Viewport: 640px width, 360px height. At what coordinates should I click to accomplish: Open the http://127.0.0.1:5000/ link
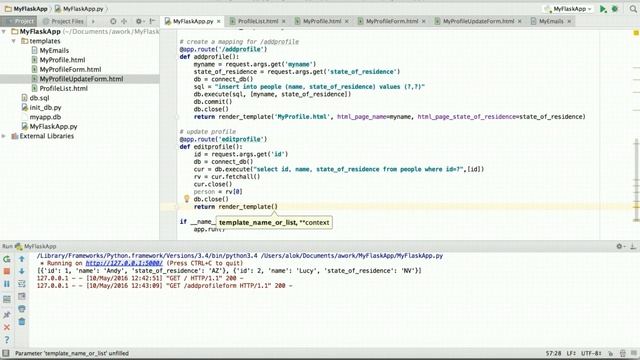point(124,263)
